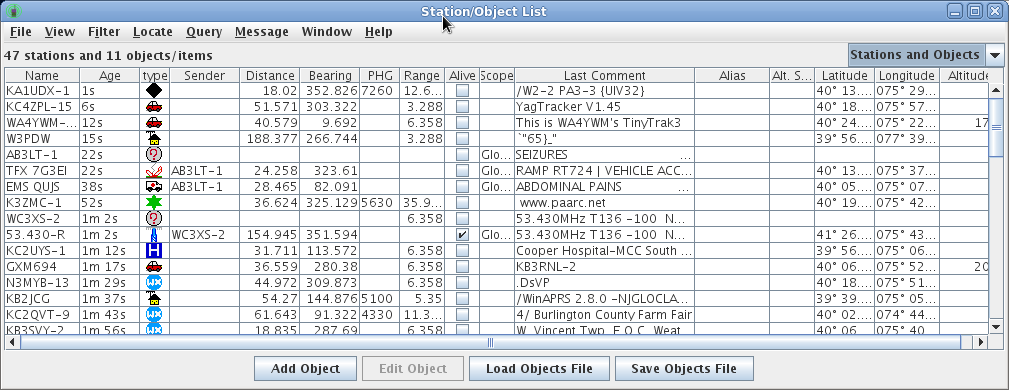This screenshot has height=390, width=1009.
Task: Click the Load Objects File button
Action: tap(539, 369)
